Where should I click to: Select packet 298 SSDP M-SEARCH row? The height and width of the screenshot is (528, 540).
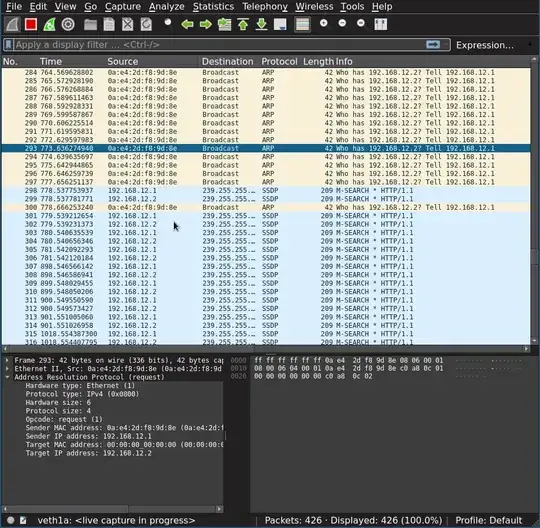click(x=266, y=190)
